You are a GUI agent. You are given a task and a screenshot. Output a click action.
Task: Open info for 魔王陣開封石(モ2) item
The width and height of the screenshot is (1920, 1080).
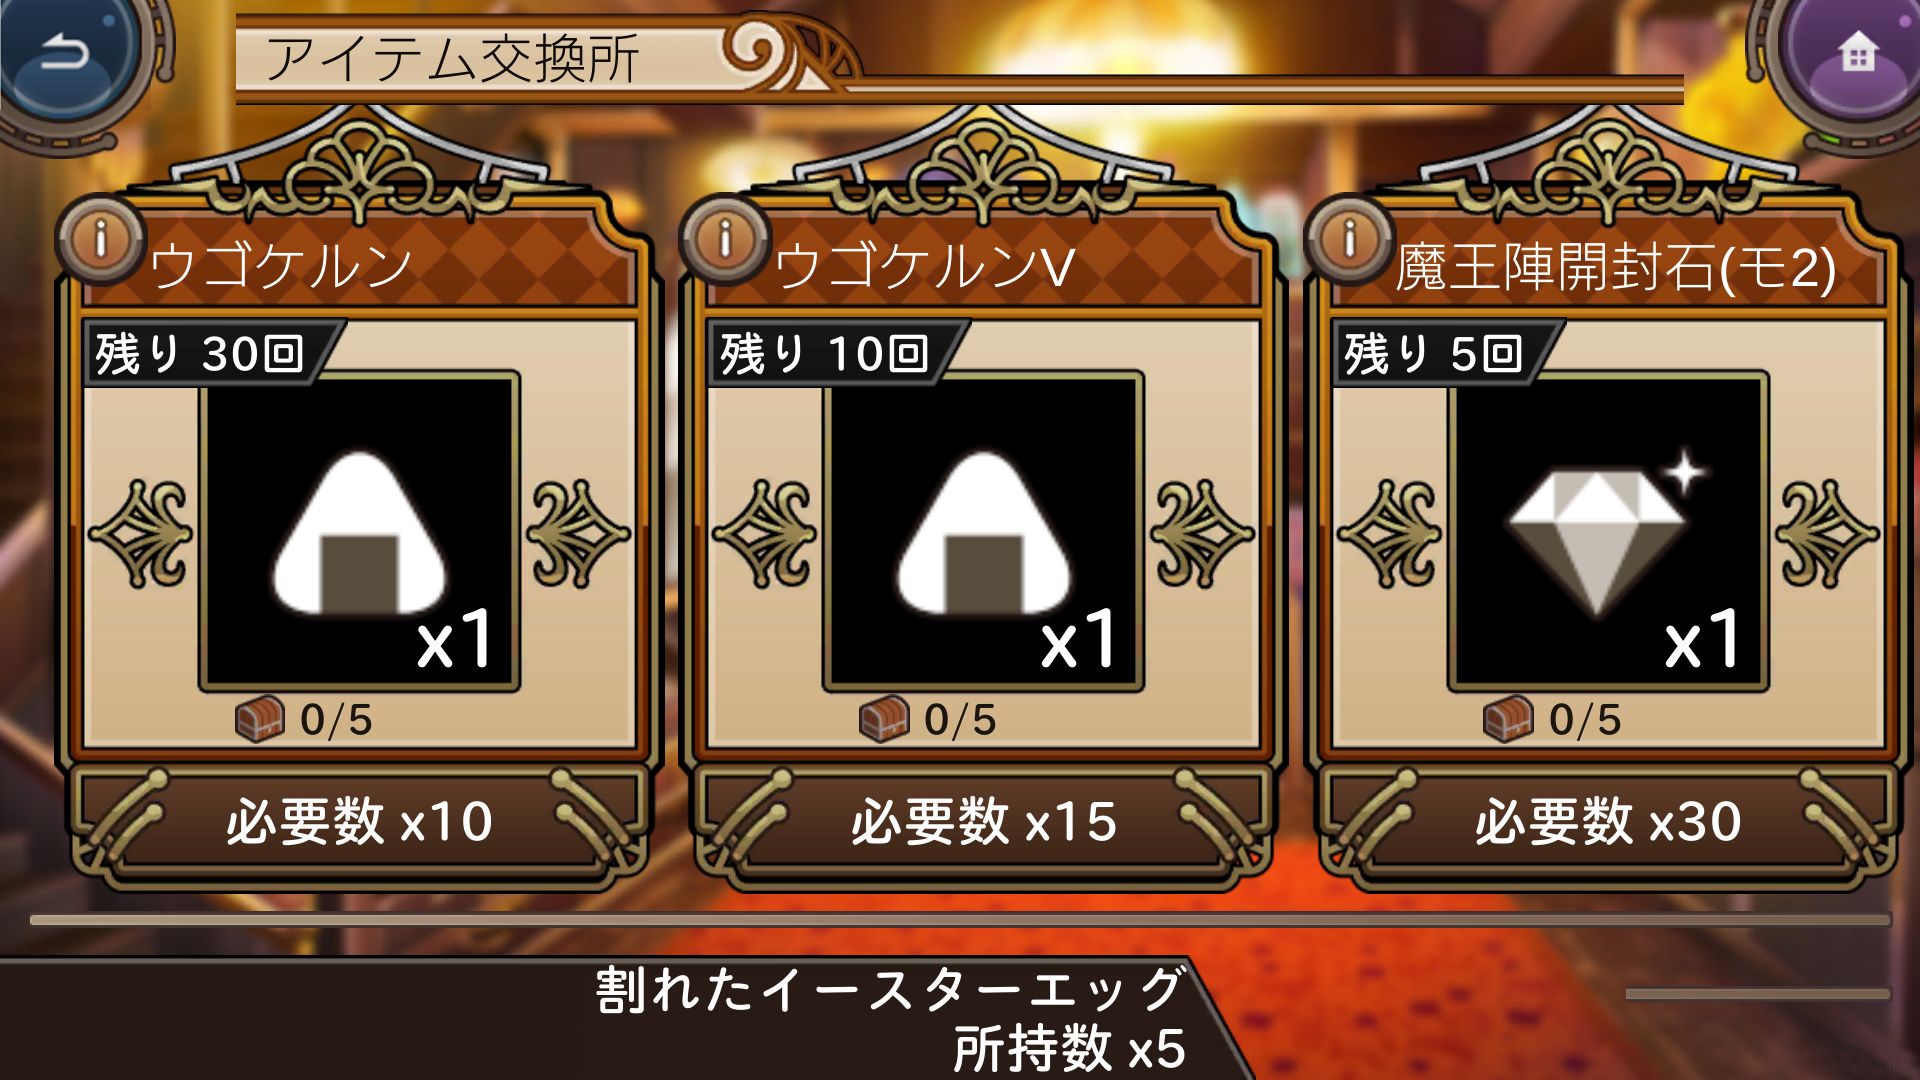coord(1349,240)
